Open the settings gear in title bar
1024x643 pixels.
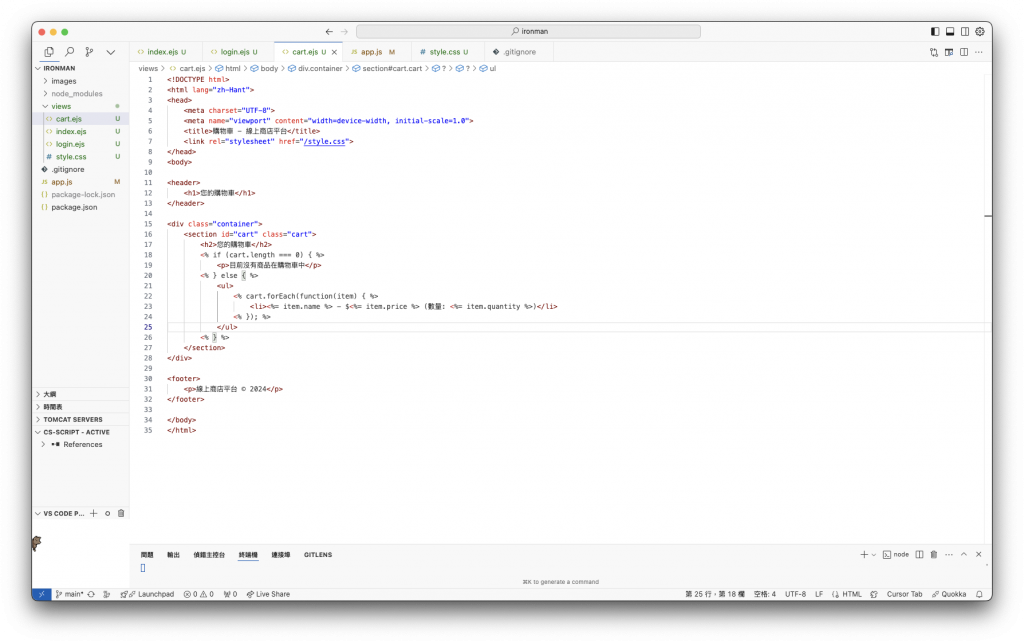pyautogui.click(x=980, y=31)
